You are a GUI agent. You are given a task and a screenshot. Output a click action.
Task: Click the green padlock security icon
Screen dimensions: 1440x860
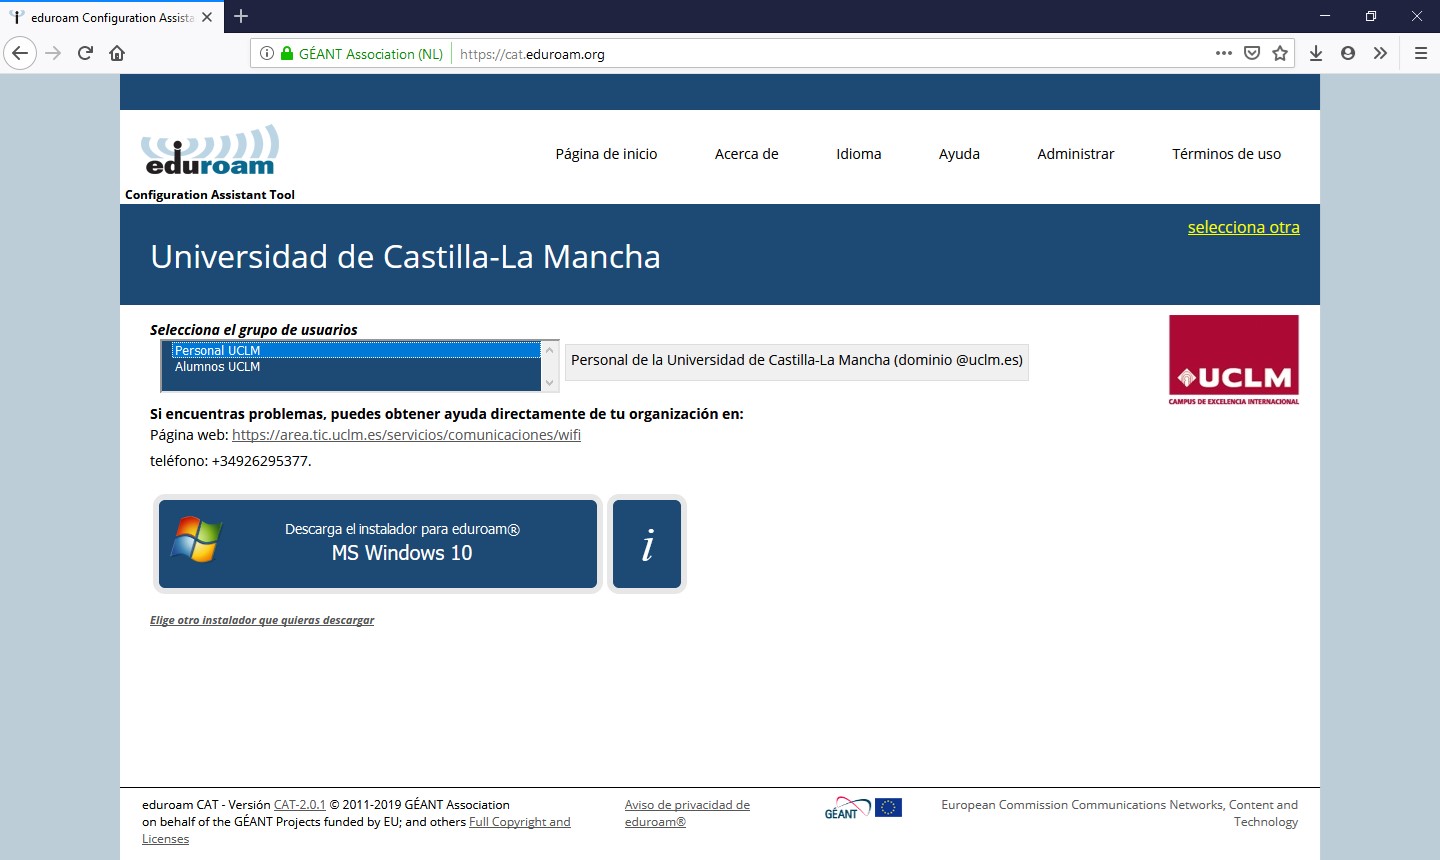tap(287, 54)
